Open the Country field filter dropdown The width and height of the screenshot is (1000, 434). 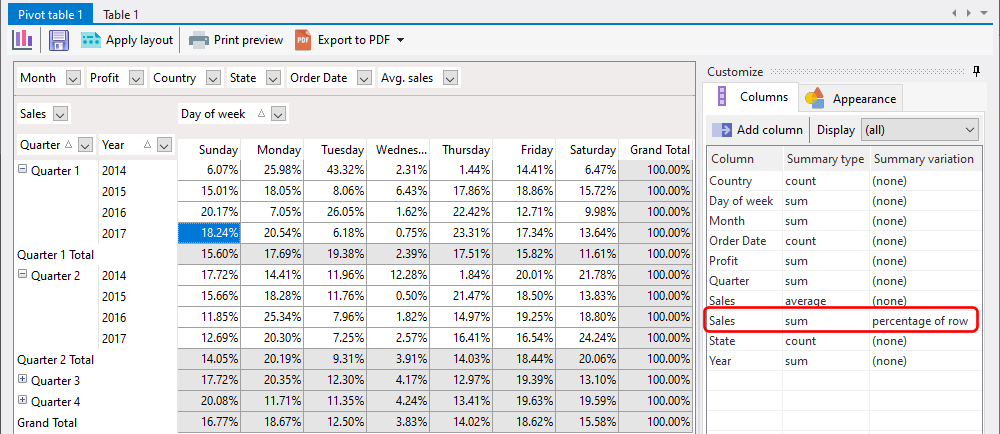(214, 78)
